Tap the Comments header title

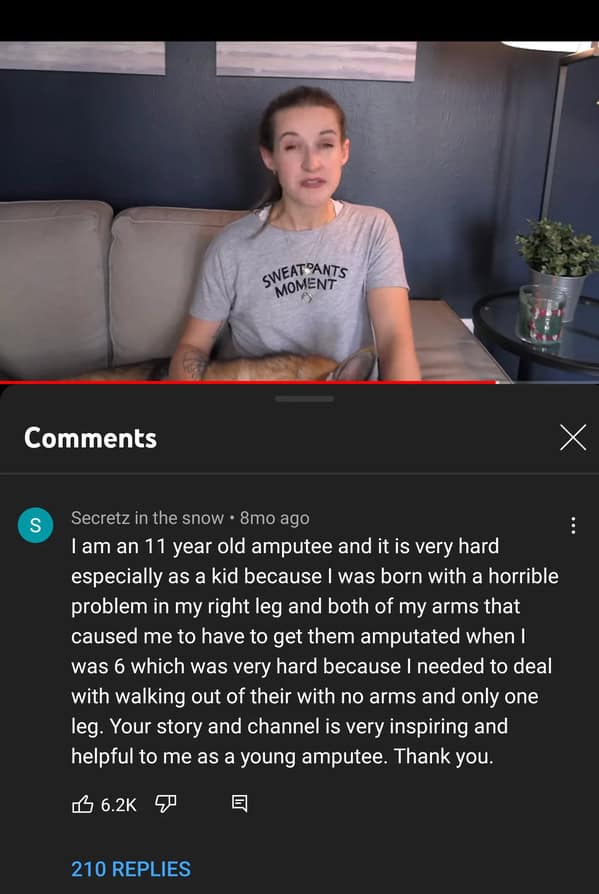pyautogui.click(x=90, y=438)
